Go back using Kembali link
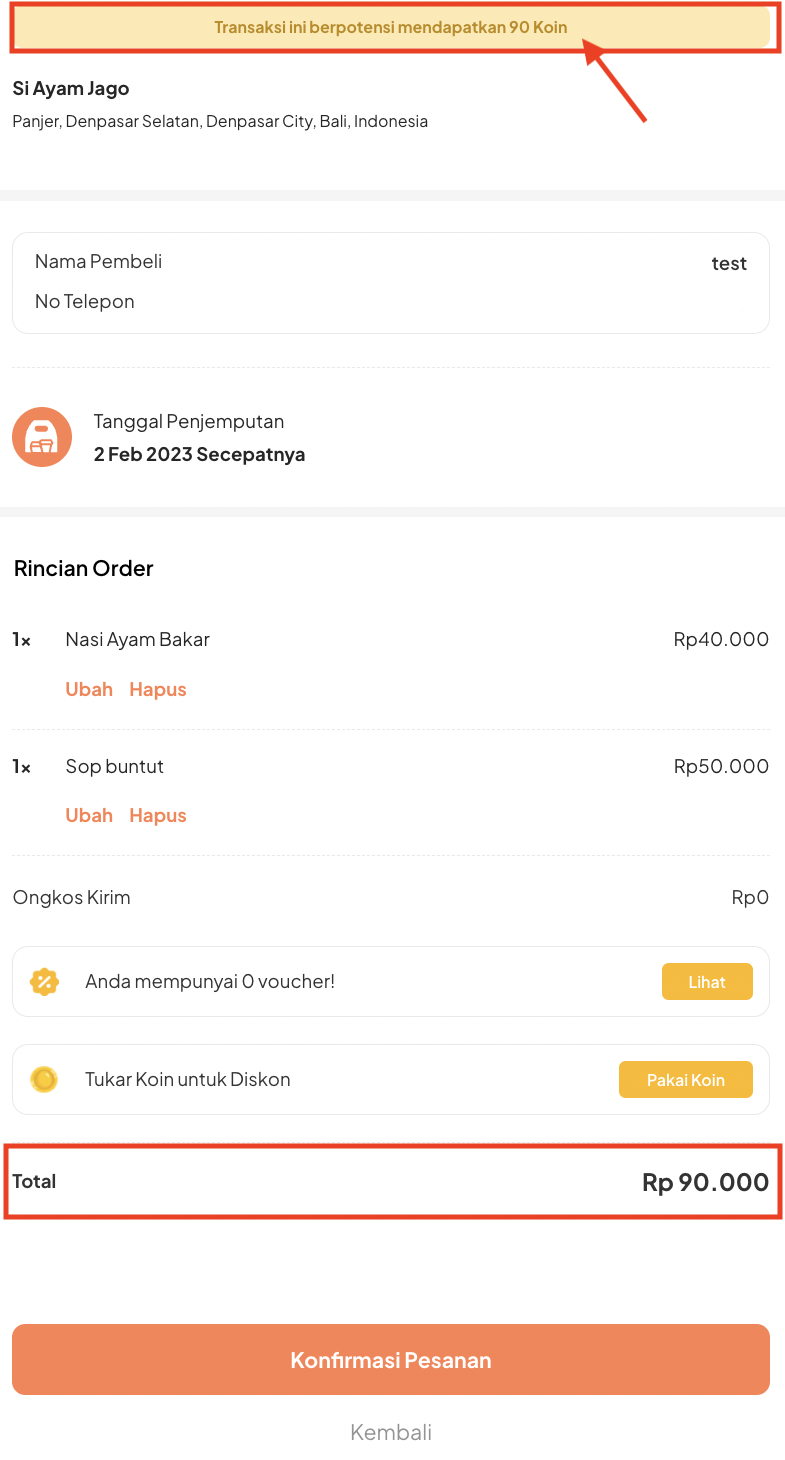785x1460 pixels. click(391, 1432)
